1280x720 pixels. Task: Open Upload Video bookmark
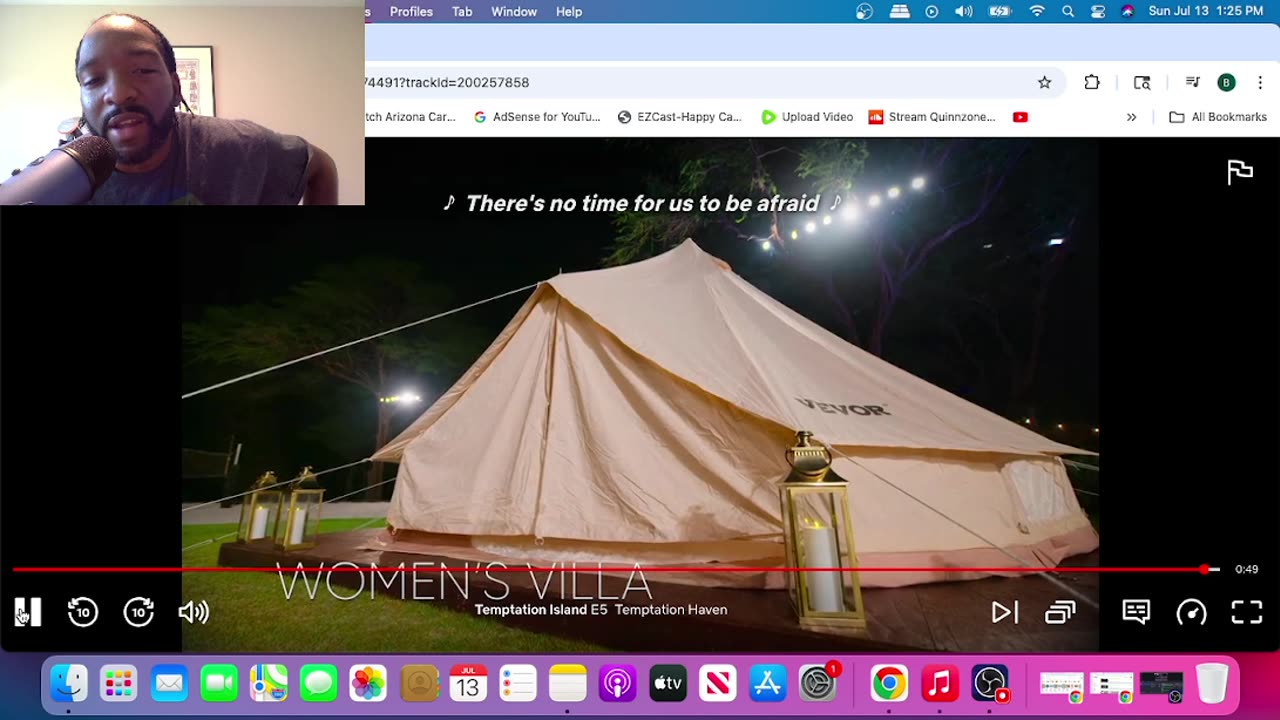tap(807, 117)
